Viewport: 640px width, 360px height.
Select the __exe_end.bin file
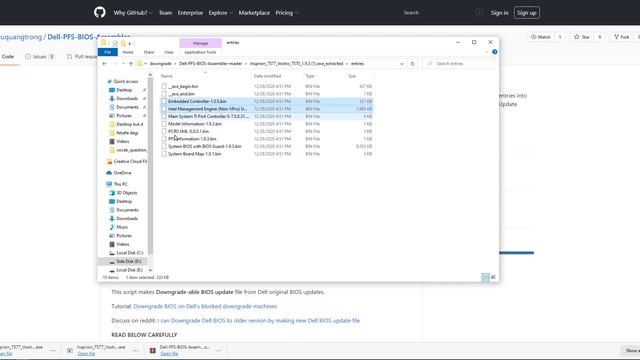pyautogui.click(x=181, y=94)
